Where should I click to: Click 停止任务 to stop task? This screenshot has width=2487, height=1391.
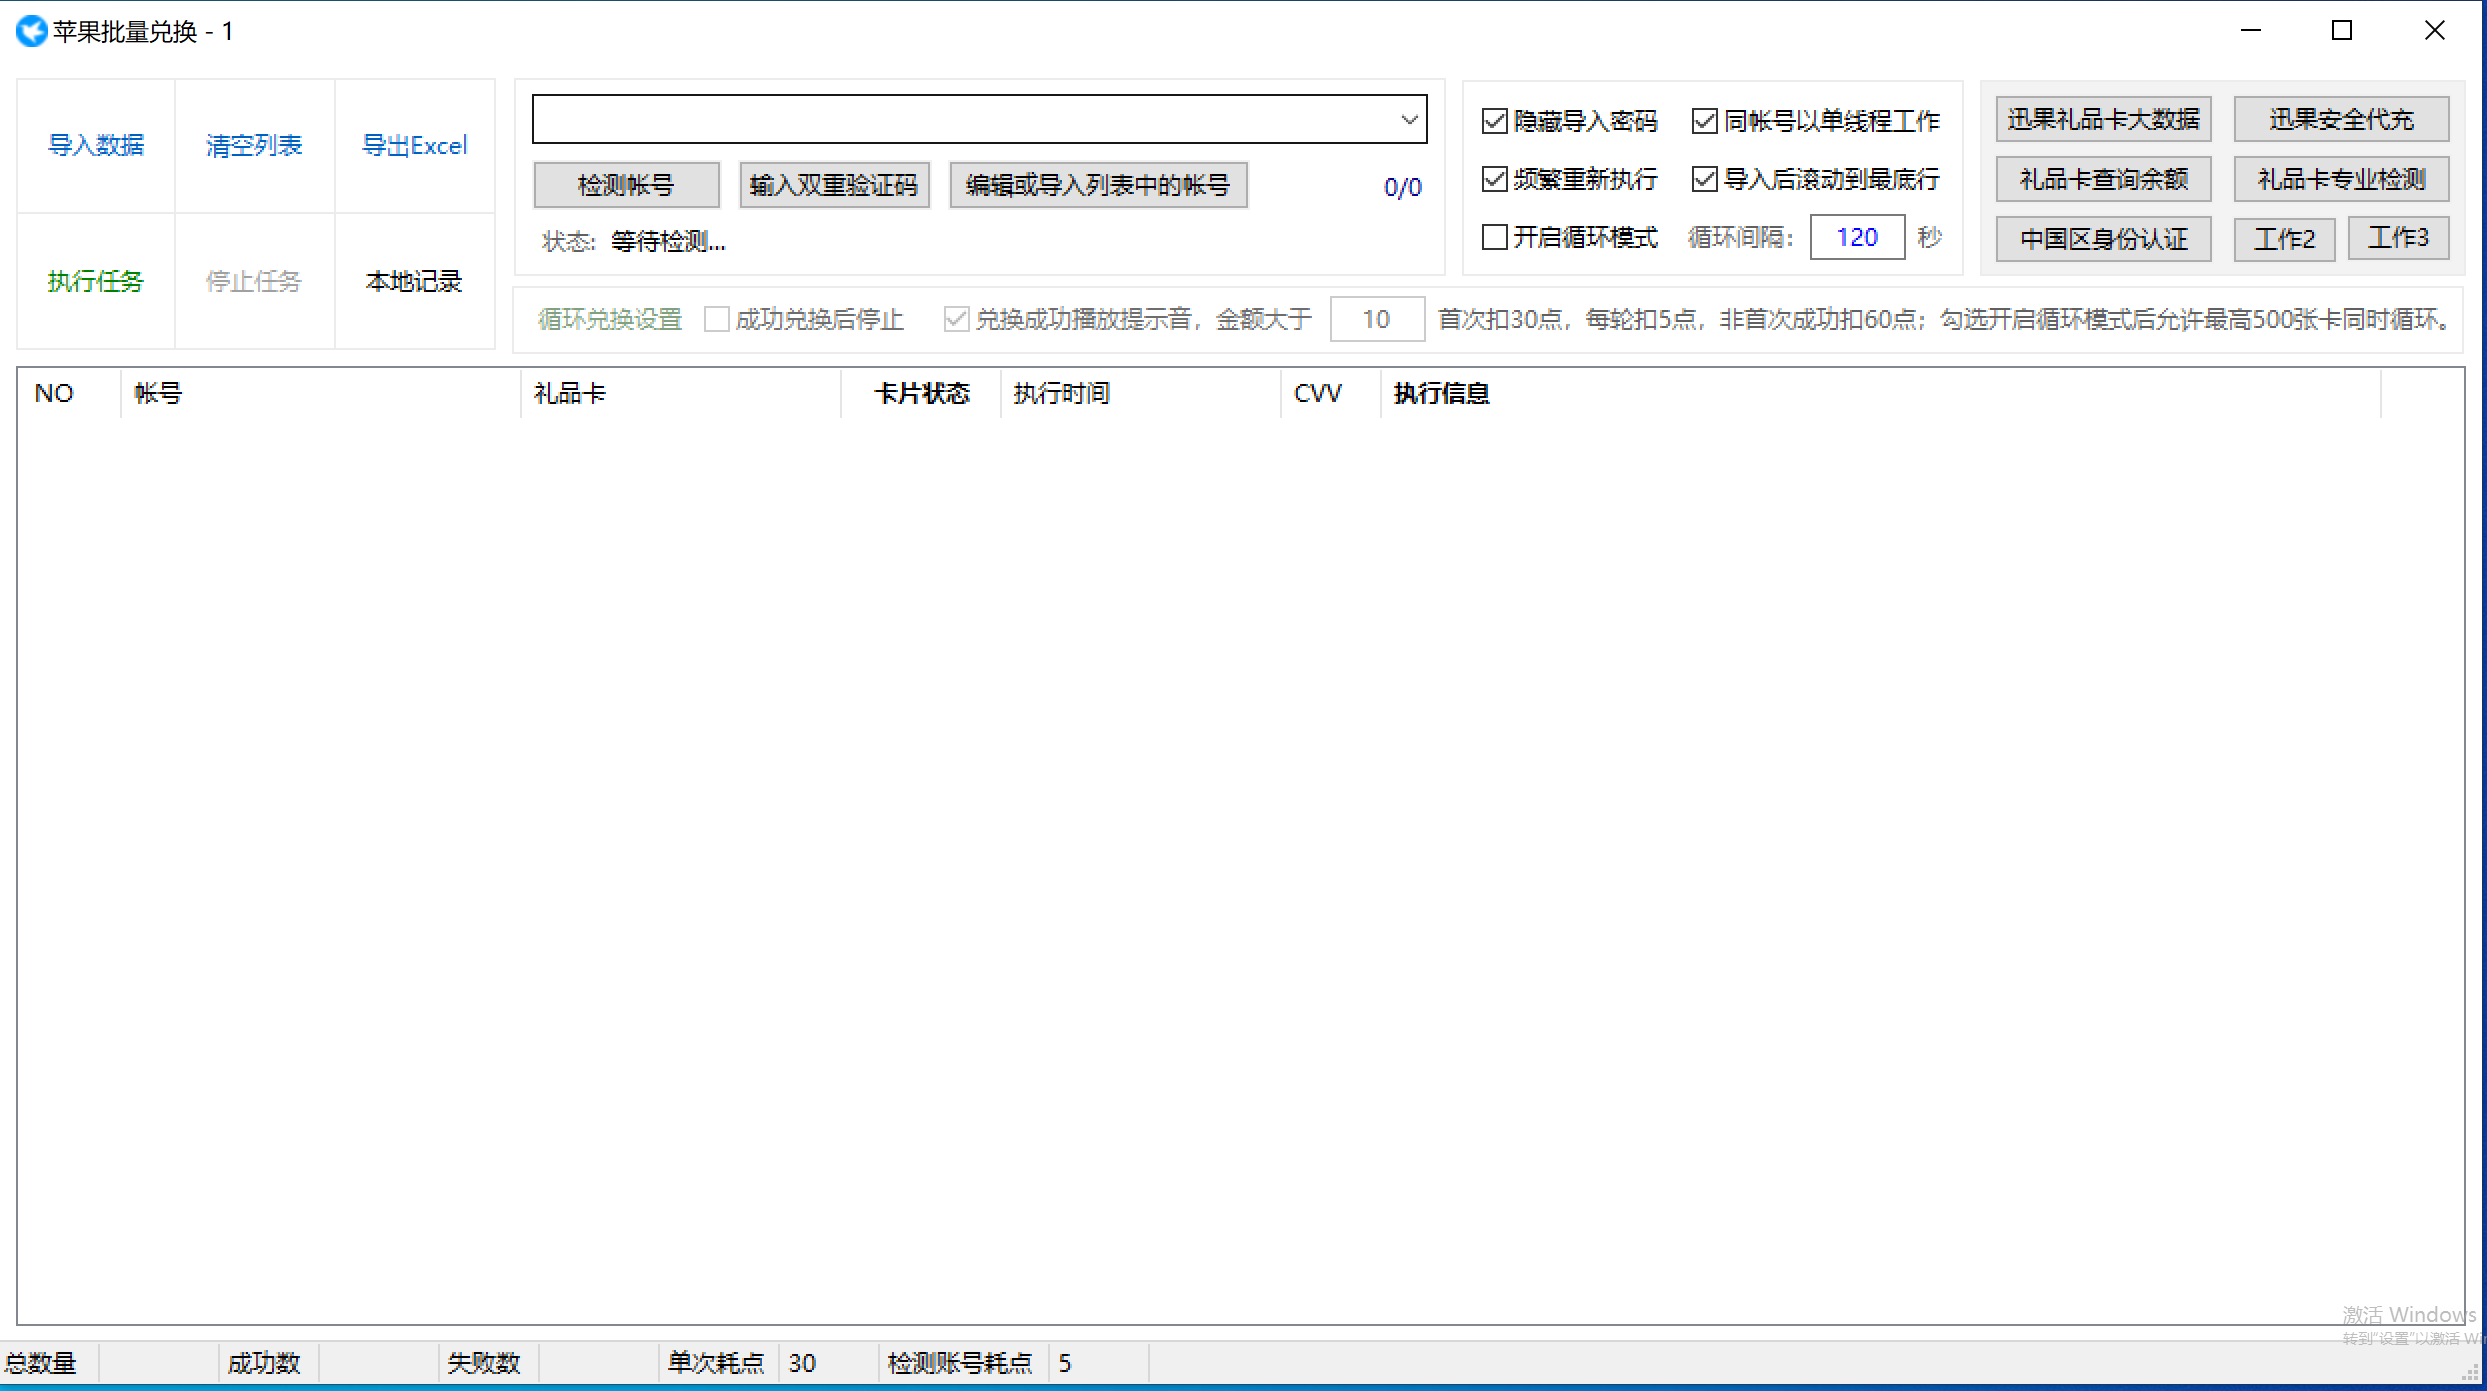tap(254, 281)
